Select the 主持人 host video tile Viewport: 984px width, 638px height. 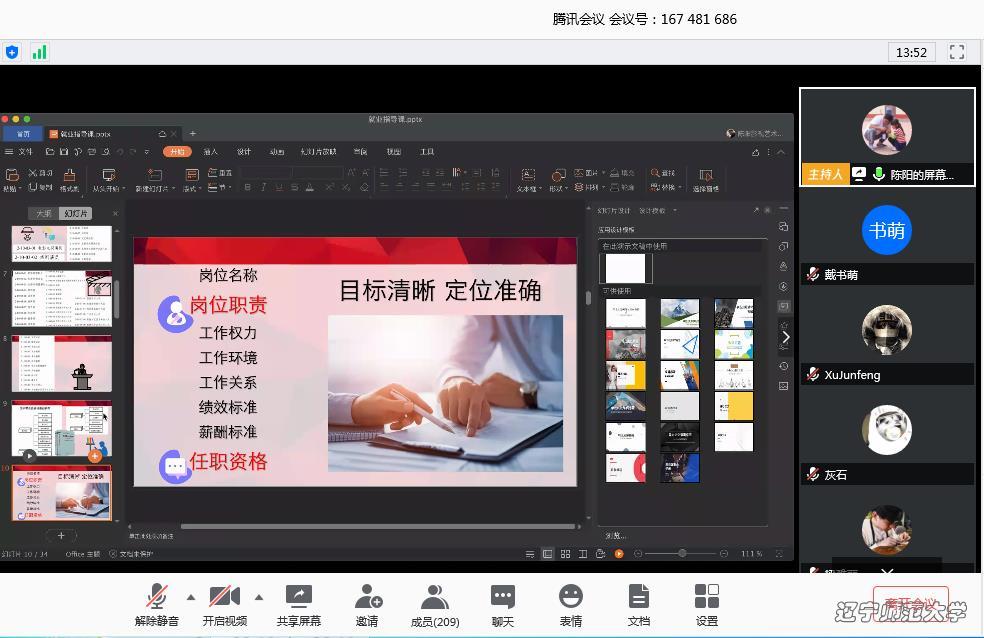pyautogui.click(x=887, y=137)
